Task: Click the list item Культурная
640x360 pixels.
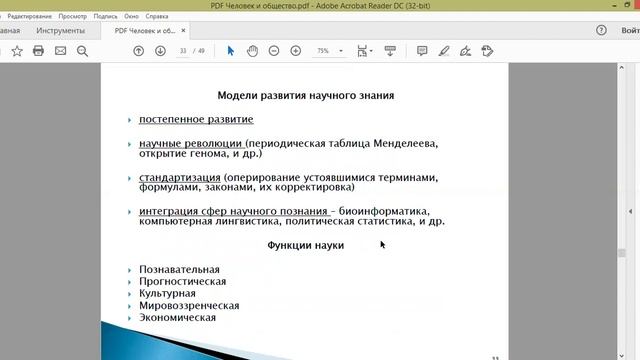Action: click(167, 293)
